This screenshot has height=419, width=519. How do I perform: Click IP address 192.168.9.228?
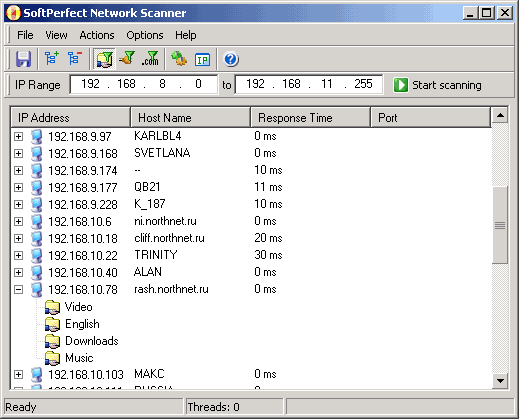tap(83, 204)
